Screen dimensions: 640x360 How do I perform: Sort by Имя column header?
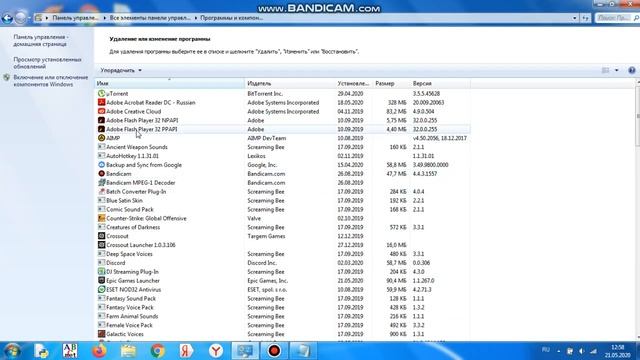169,83
